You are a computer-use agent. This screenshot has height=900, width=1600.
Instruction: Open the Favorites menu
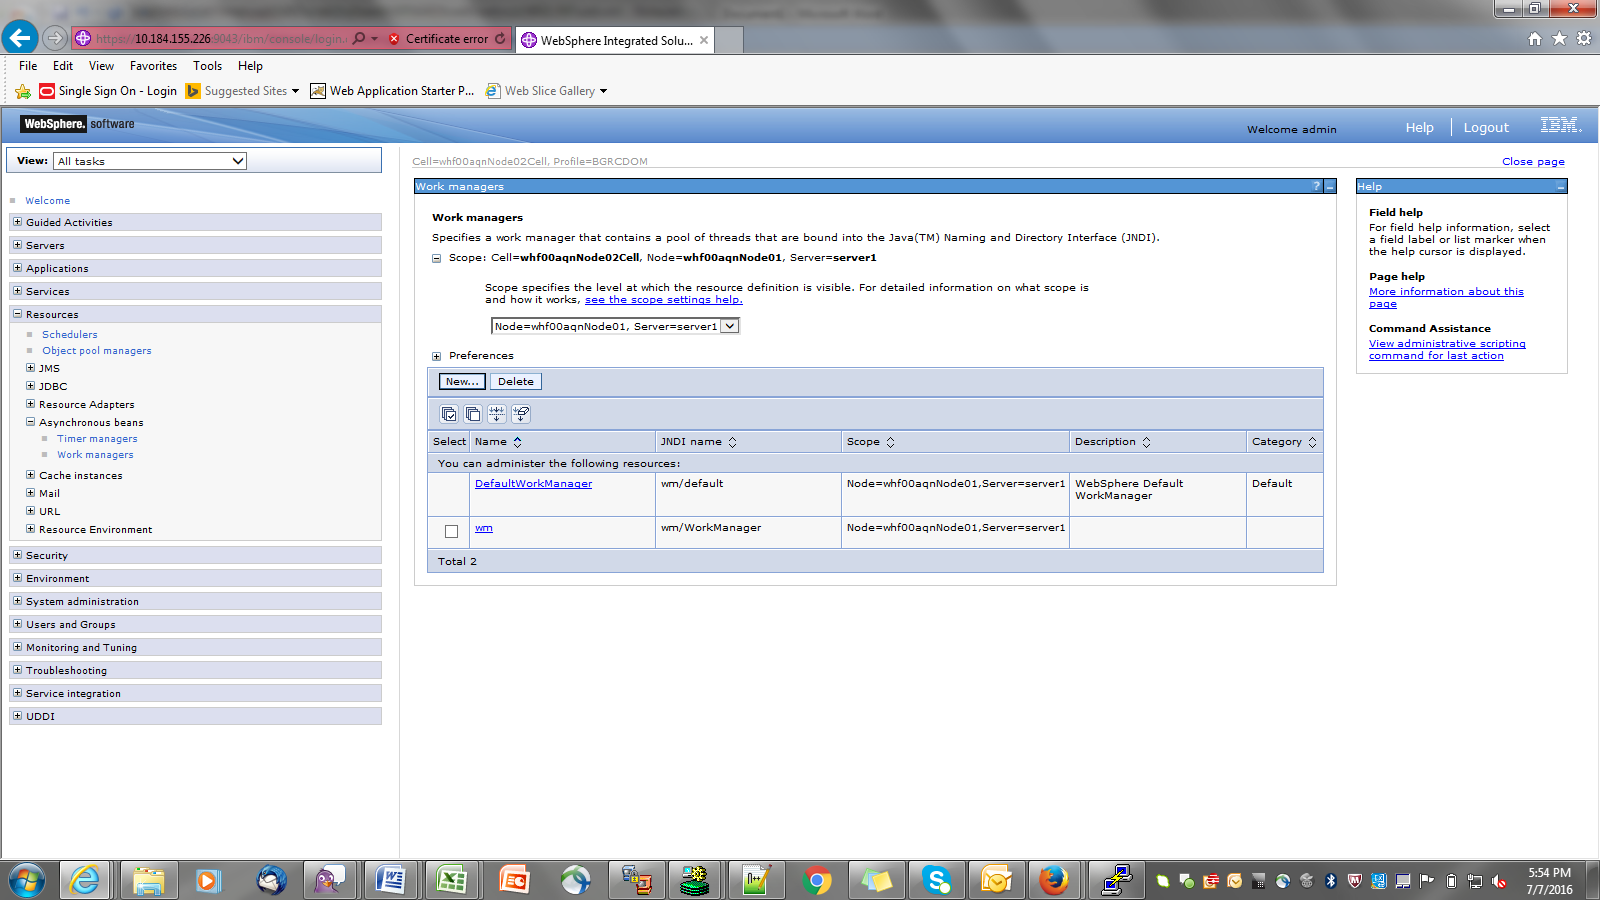click(153, 66)
